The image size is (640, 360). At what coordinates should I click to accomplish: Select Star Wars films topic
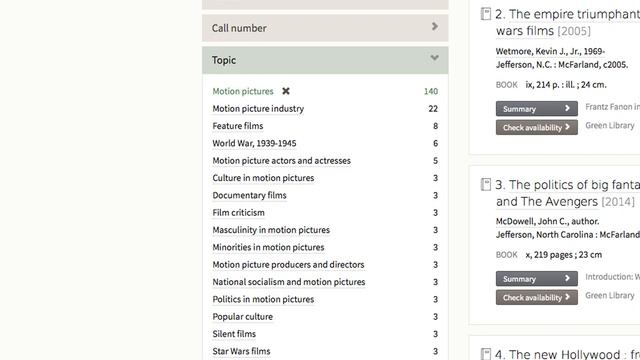pos(241,351)
